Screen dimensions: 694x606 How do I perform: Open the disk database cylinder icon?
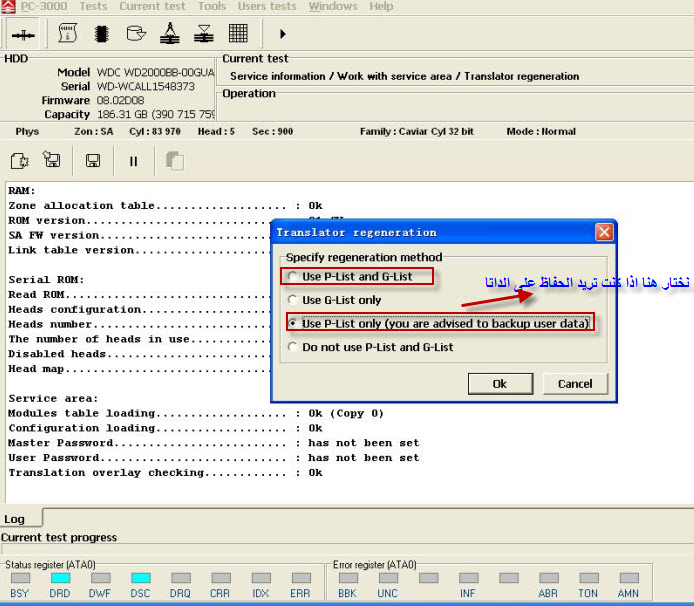(x=135, y=34)
